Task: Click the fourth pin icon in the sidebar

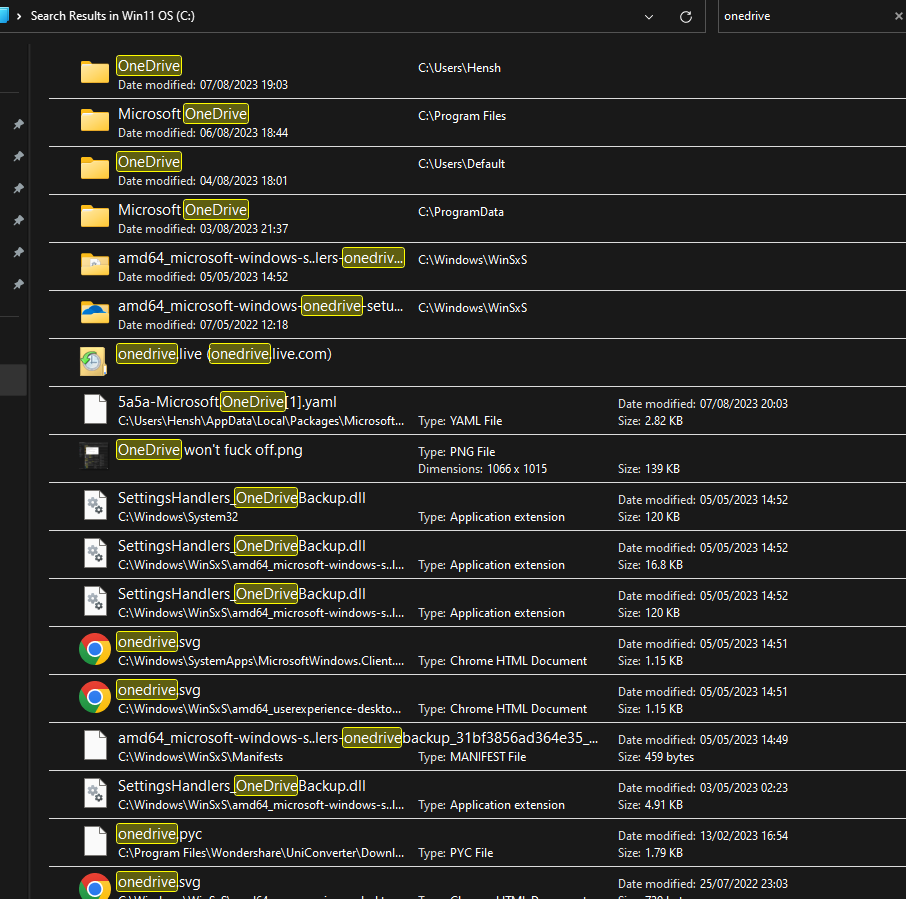Action: (18, 220)
